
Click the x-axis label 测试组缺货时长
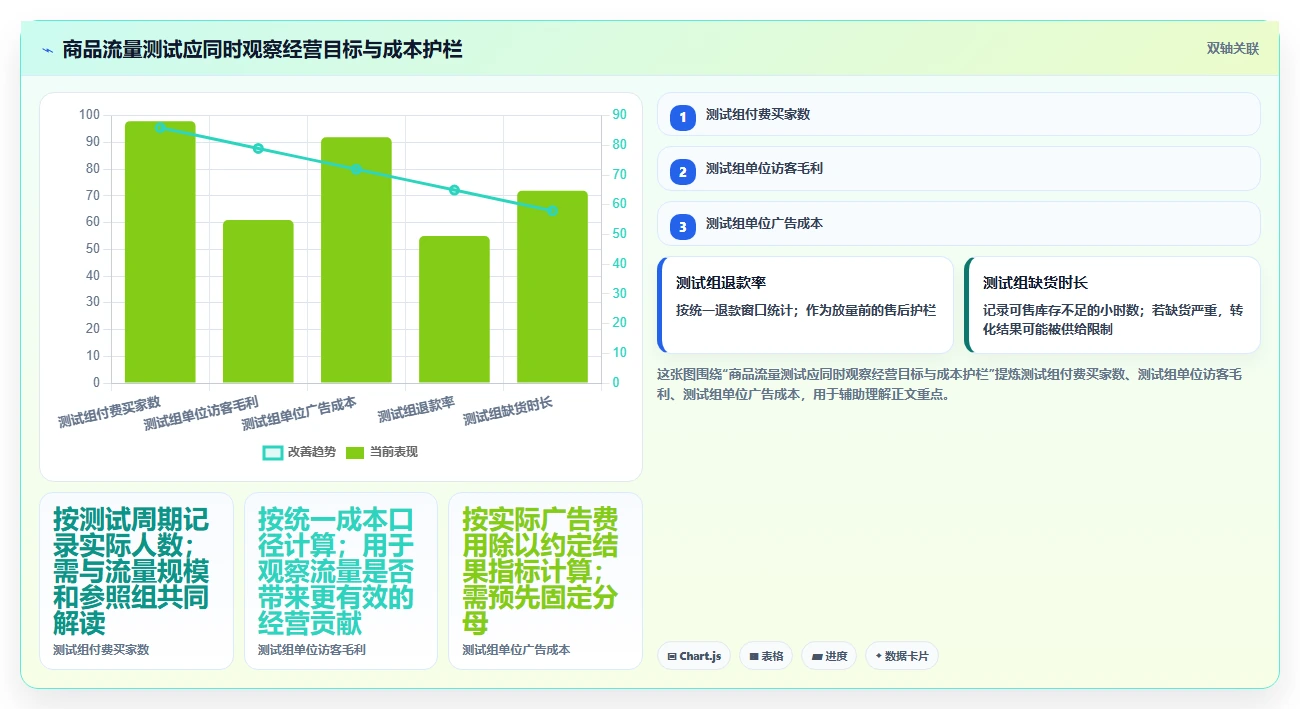coord(508,411)
